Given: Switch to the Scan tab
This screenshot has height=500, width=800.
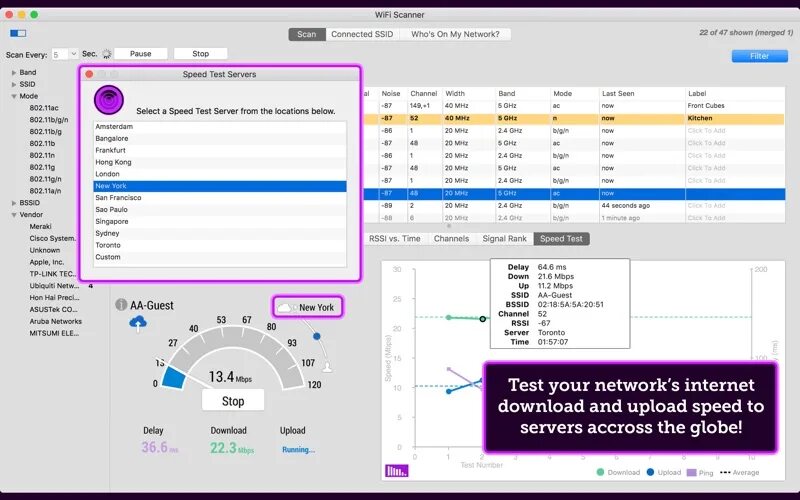Looking at the screenshot, I should (x=307, y=34).
